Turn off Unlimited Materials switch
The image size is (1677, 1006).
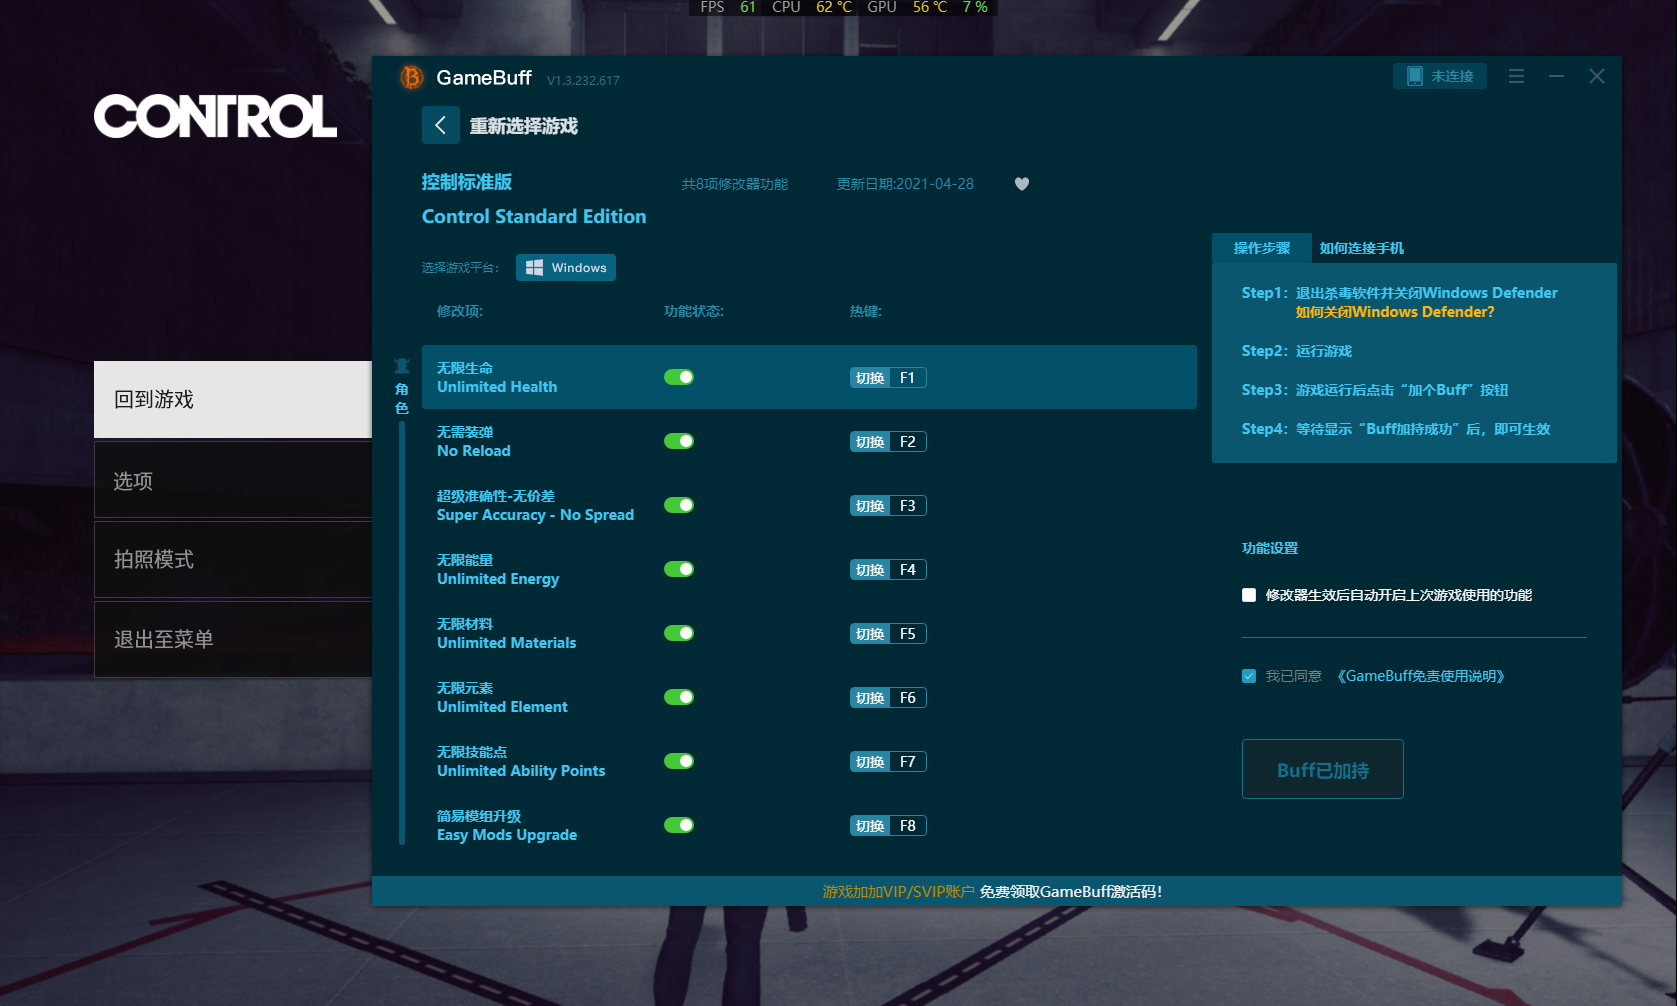679,633
